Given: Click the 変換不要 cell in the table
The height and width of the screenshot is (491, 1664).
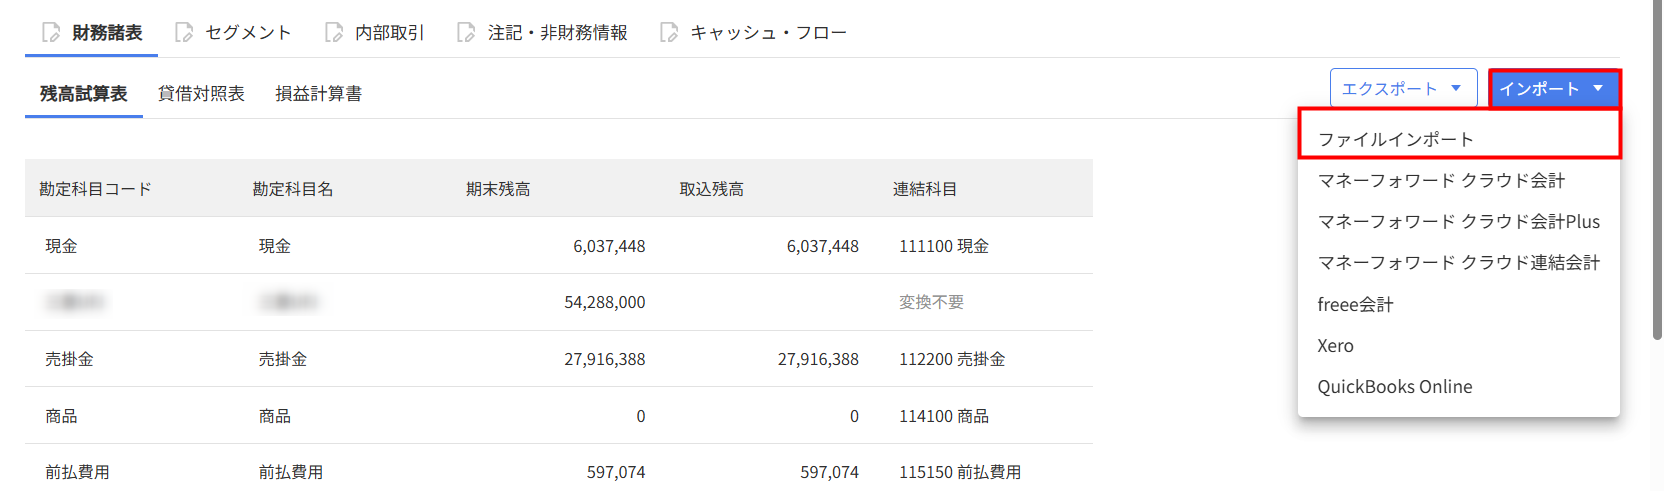Looking at the screenshot, I should [931, 302].
